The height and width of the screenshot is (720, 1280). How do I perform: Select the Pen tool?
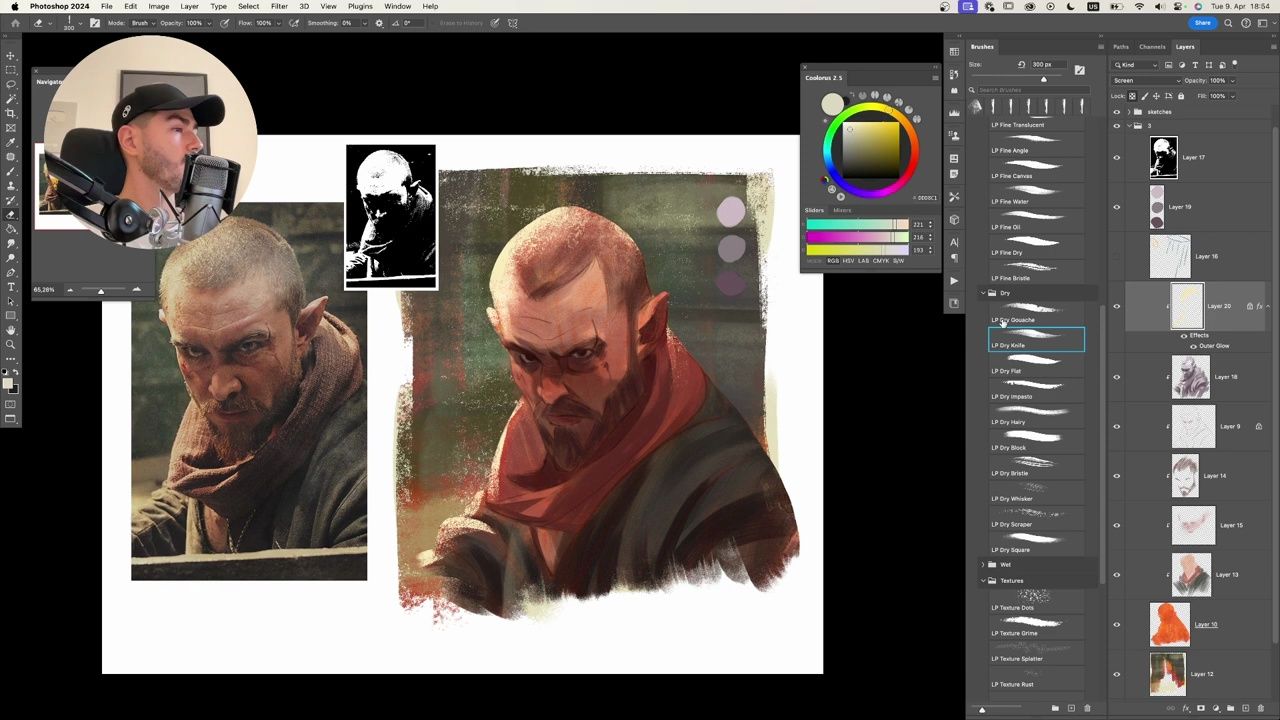click(11, 272)
